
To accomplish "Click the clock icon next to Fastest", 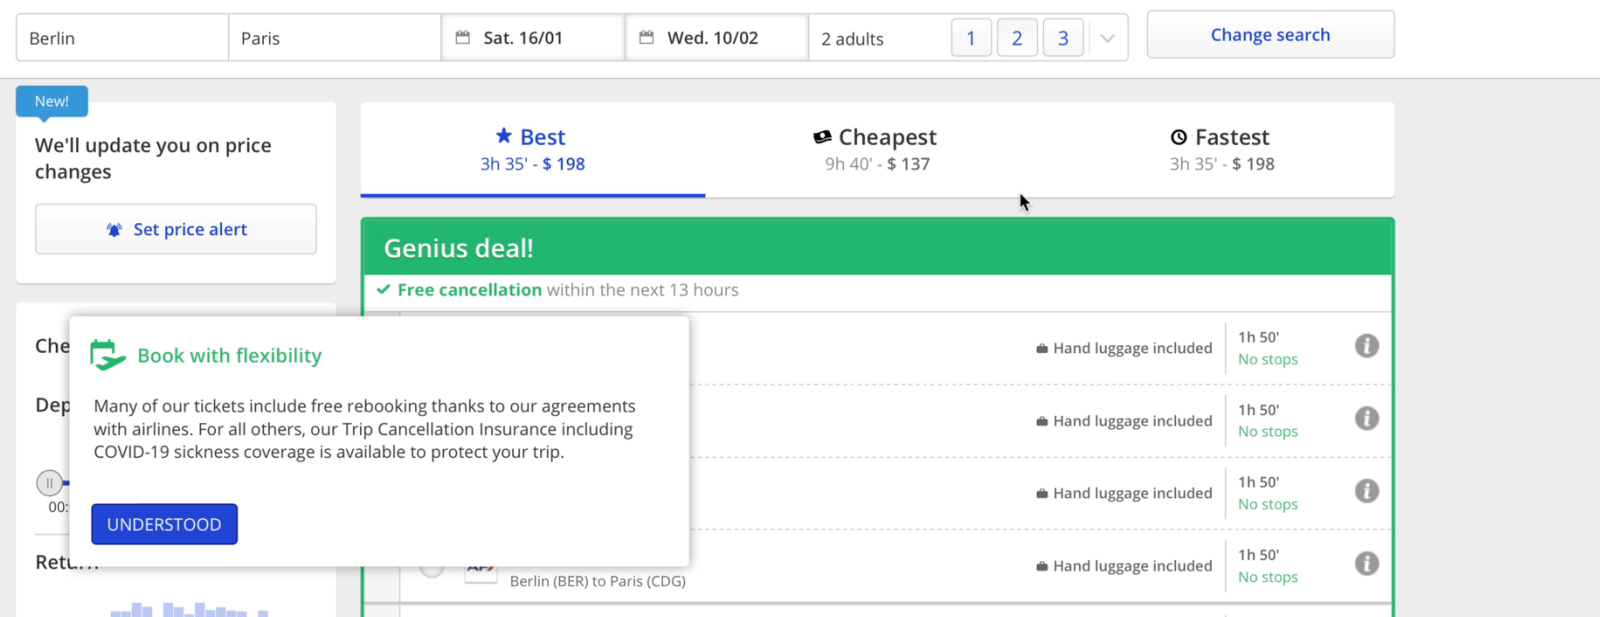I will pos(1179,137).
